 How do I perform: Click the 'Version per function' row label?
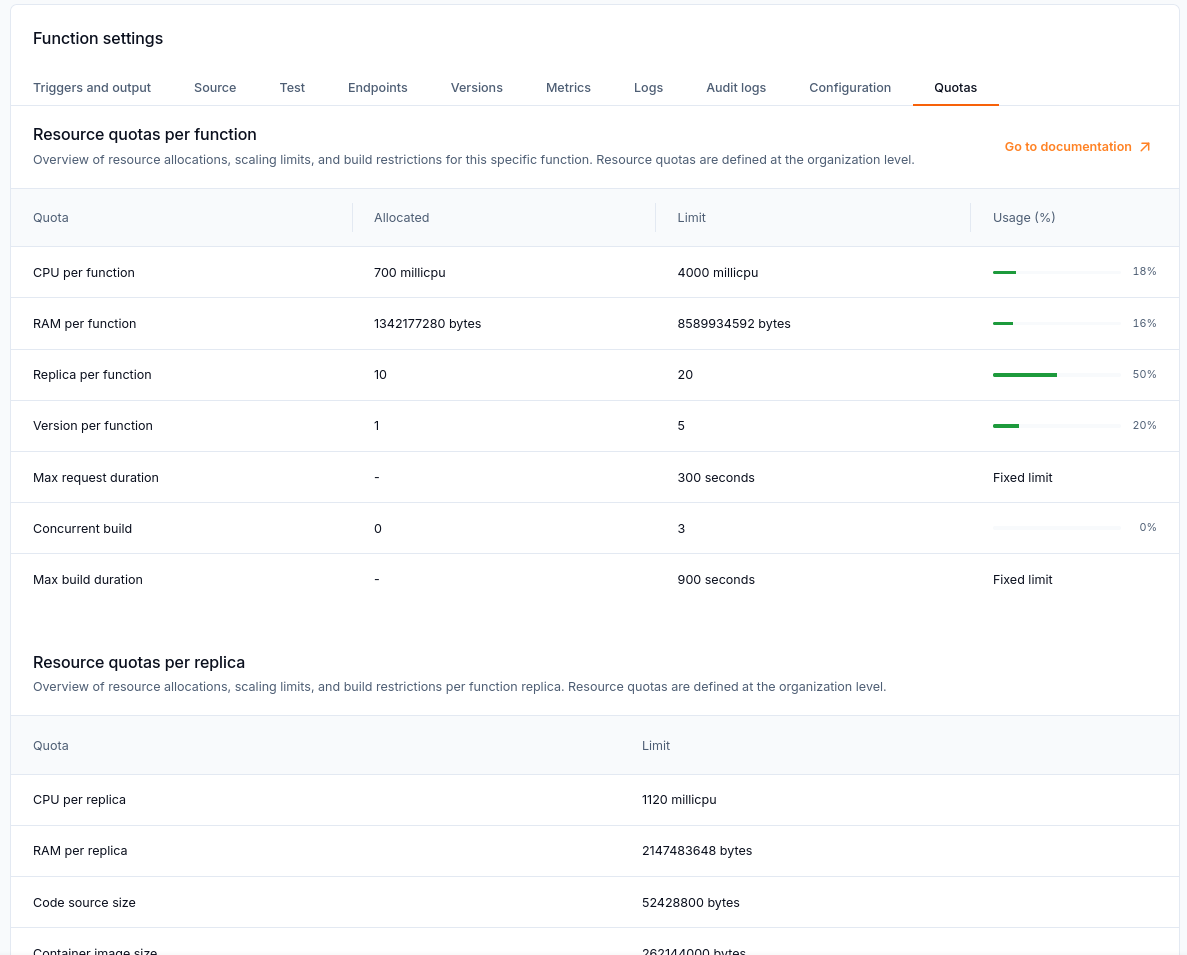click(93, 426)
